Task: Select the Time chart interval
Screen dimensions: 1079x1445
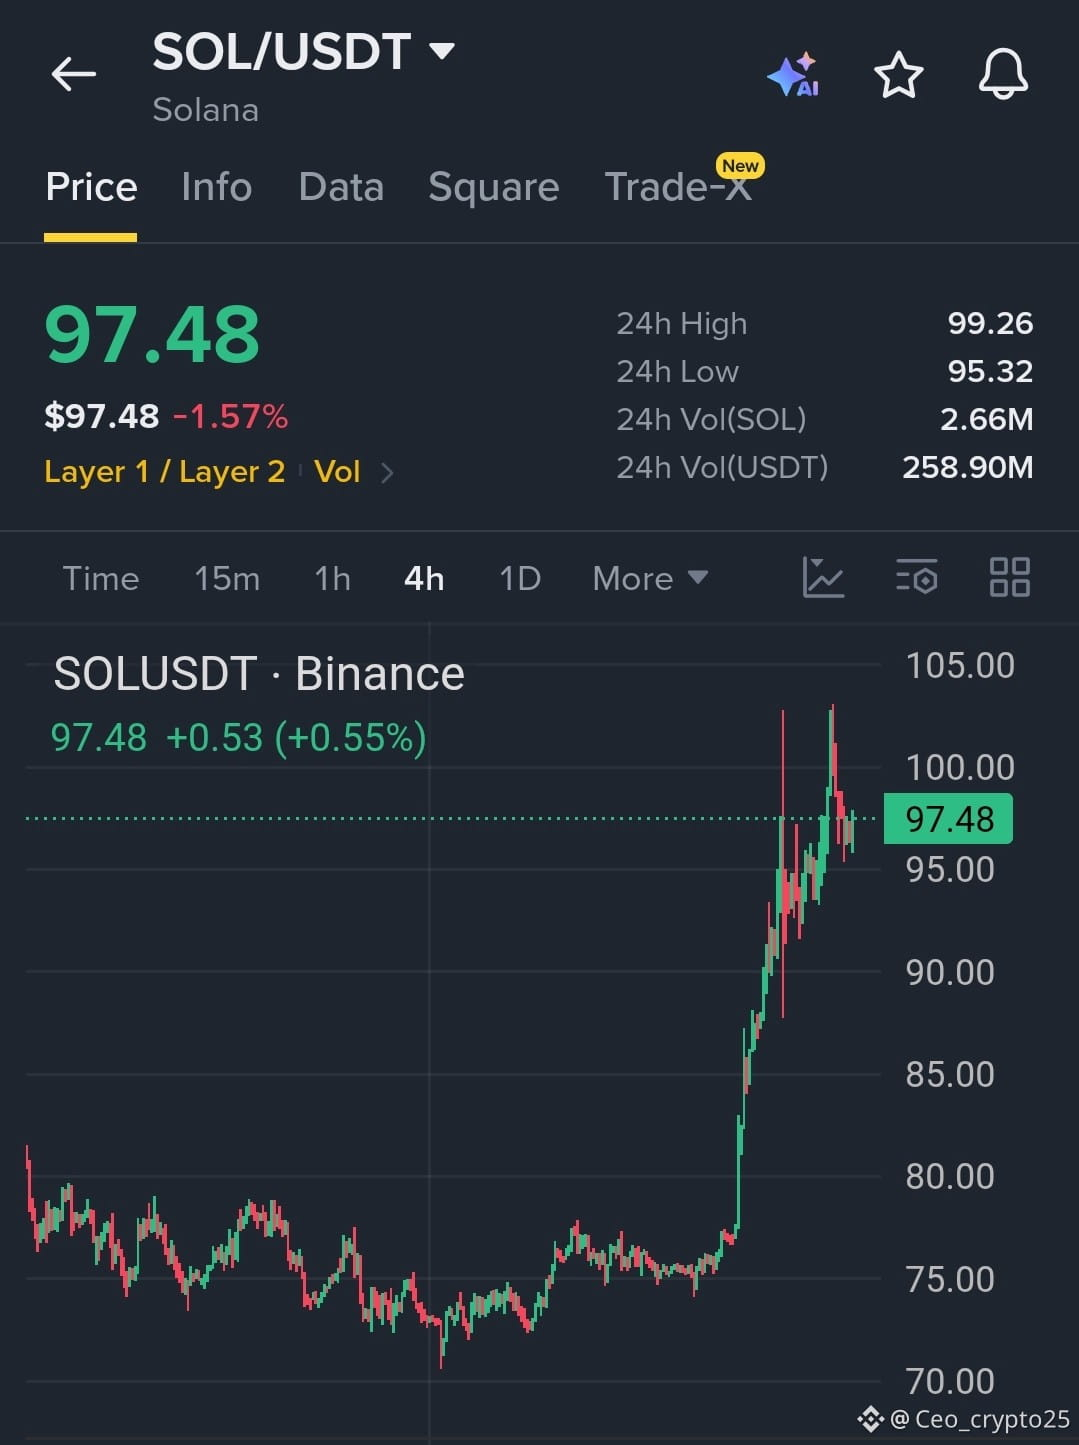Action: coord(101,578)
